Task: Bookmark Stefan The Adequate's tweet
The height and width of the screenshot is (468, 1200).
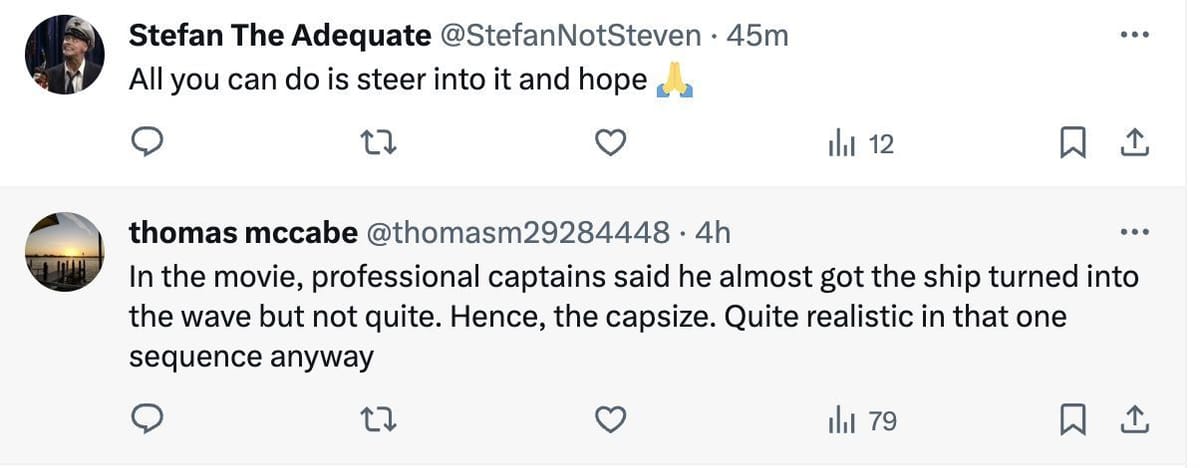Action: [x=1072, y=145]
